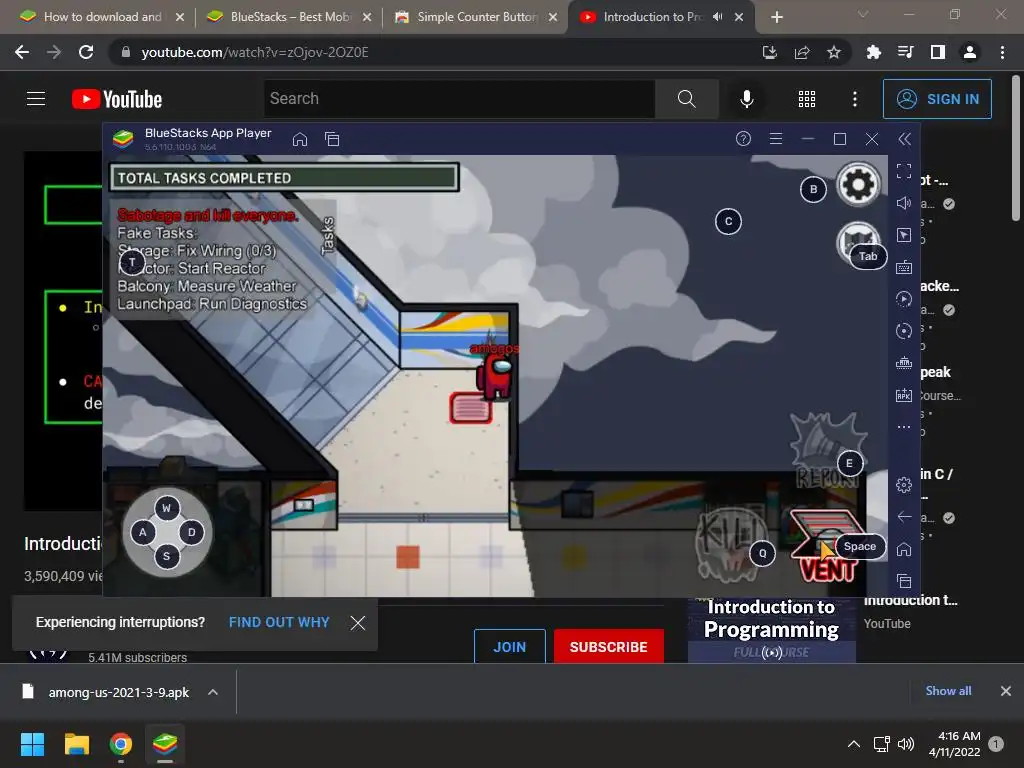Click the BlueStacks sidebar back arrow

(904, 517)
